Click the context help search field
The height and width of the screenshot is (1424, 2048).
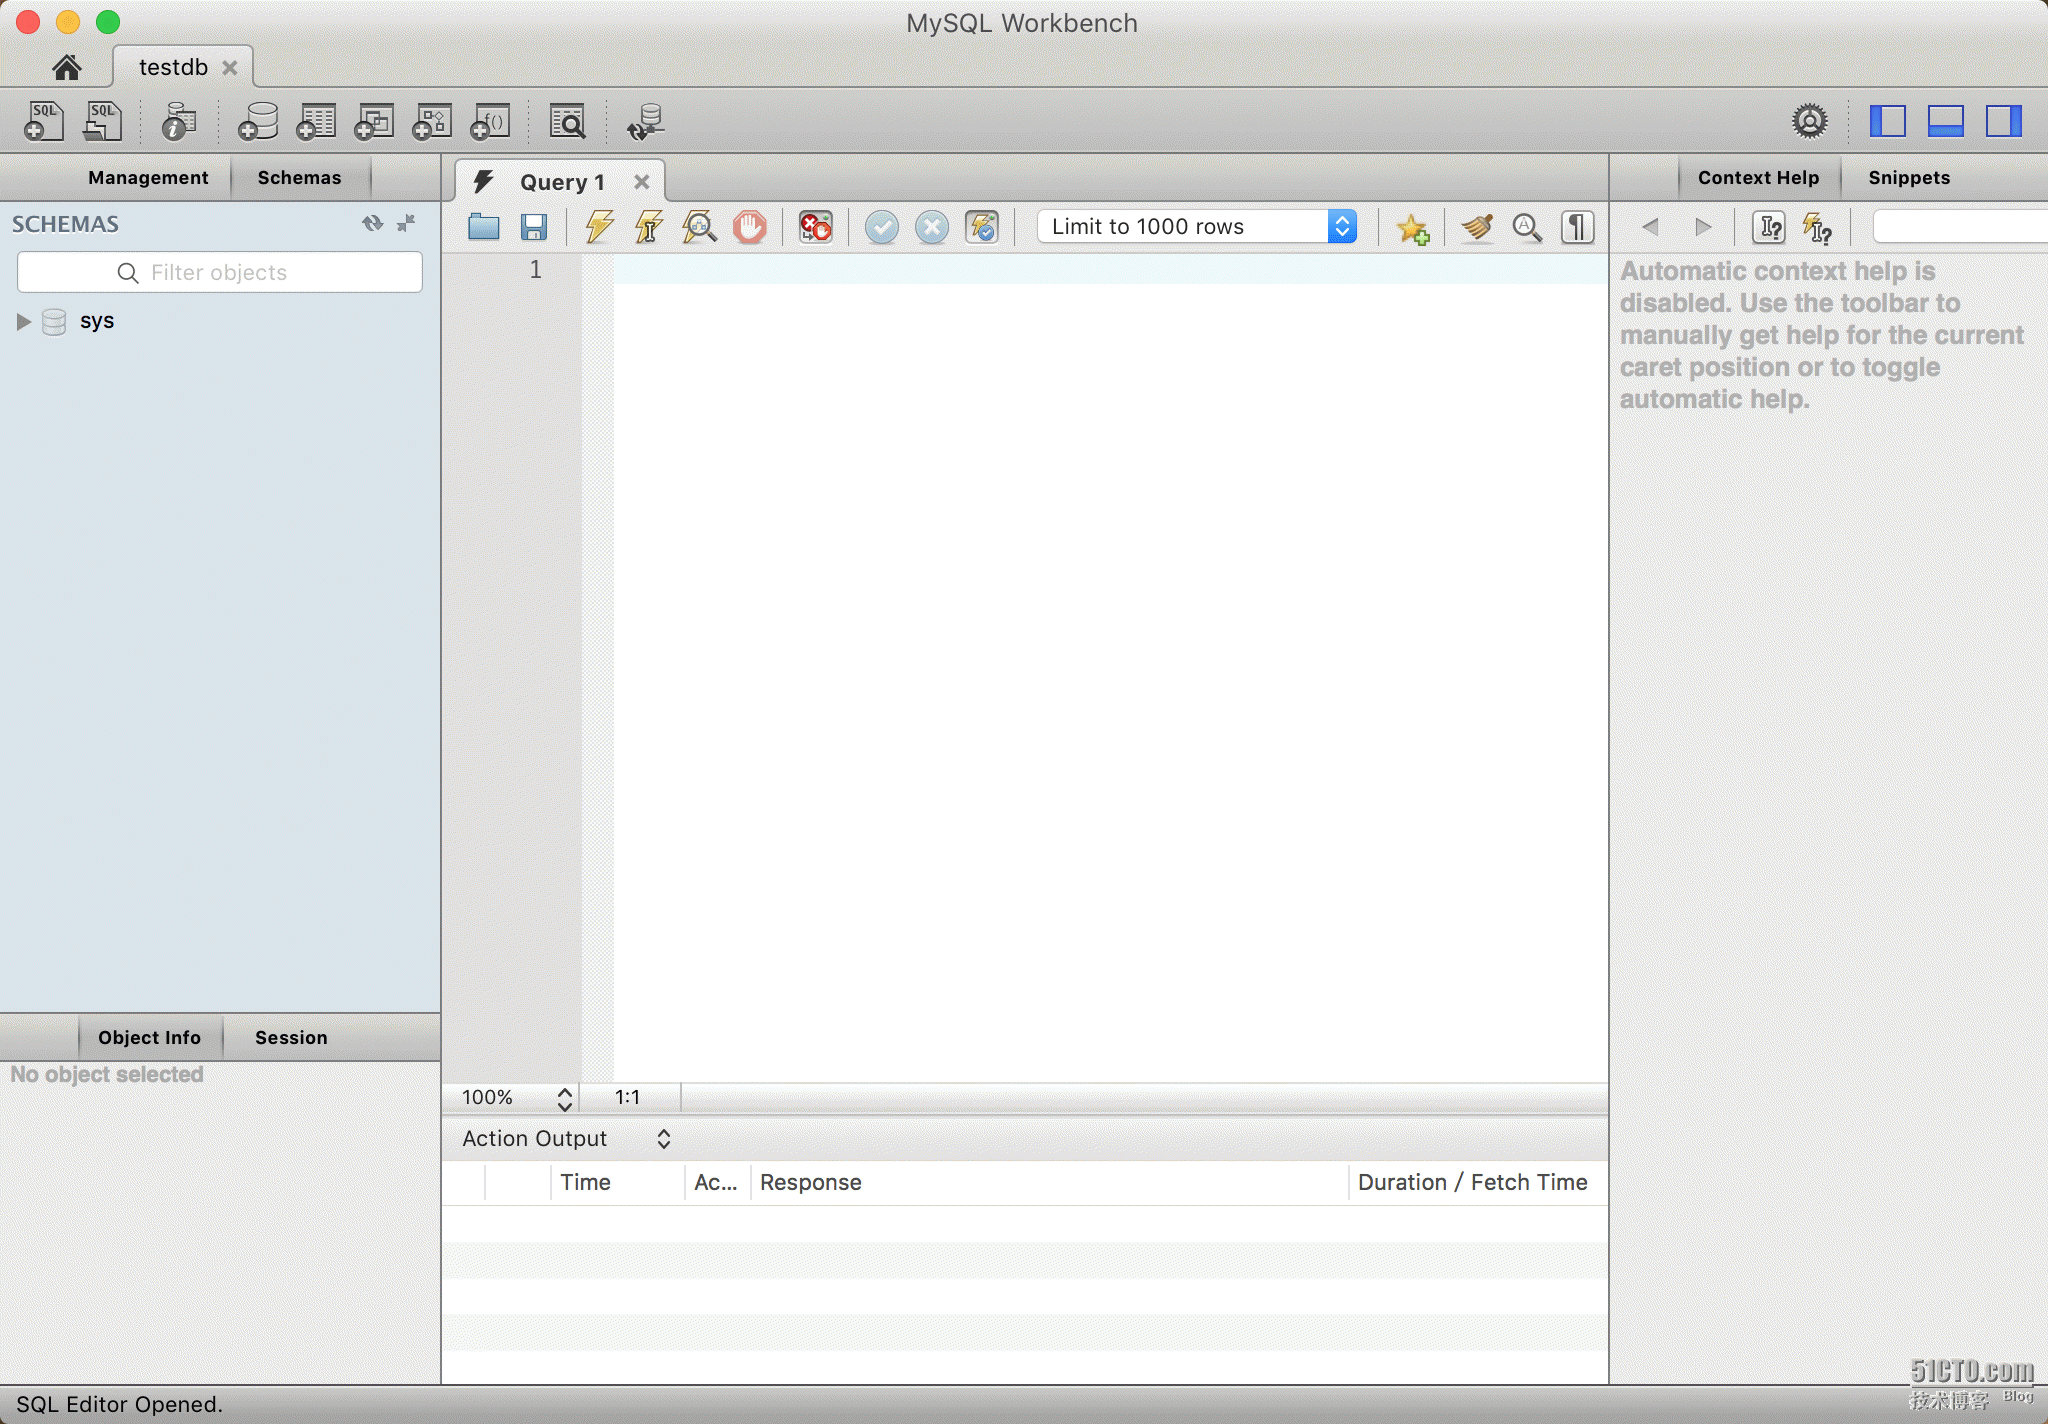click(1960, 227)
